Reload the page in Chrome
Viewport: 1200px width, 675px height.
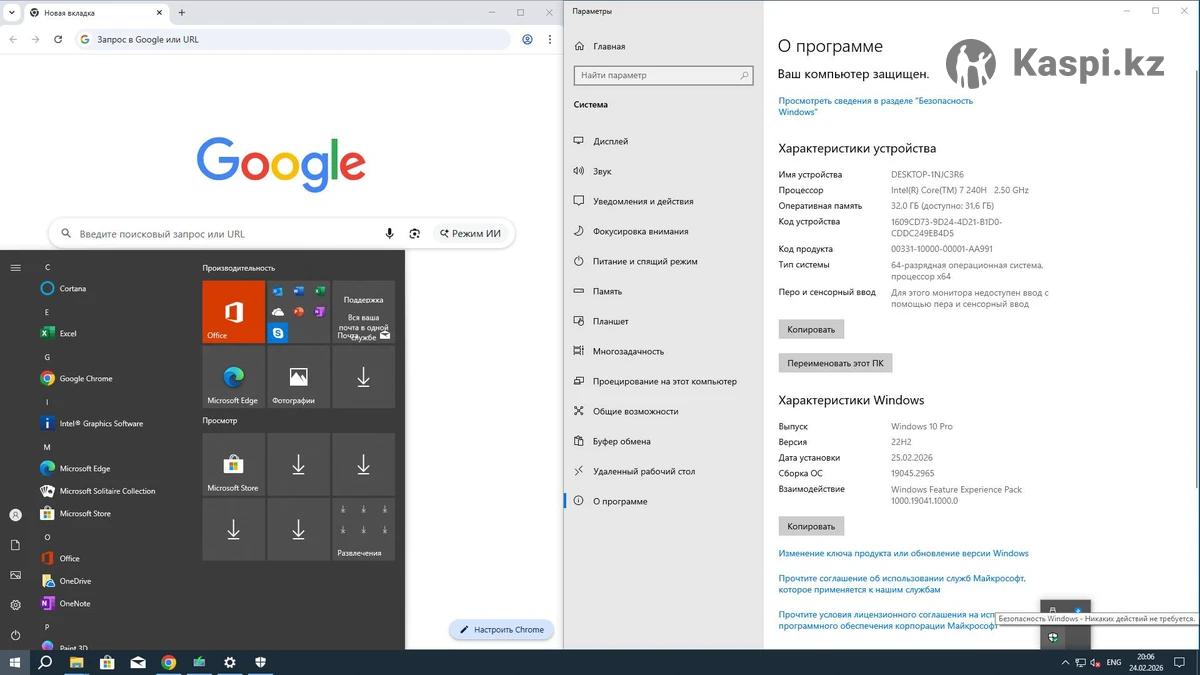pos(58,40)
